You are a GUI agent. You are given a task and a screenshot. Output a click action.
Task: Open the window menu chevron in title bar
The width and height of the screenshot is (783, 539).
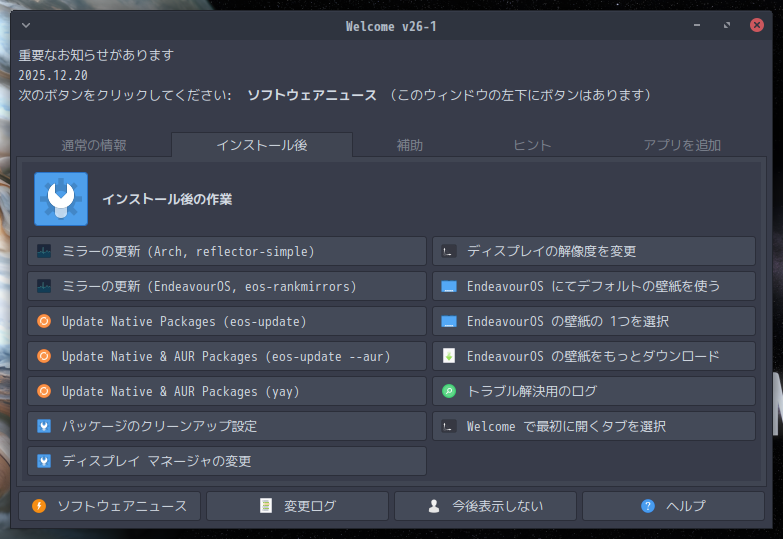tap(26, 25)
